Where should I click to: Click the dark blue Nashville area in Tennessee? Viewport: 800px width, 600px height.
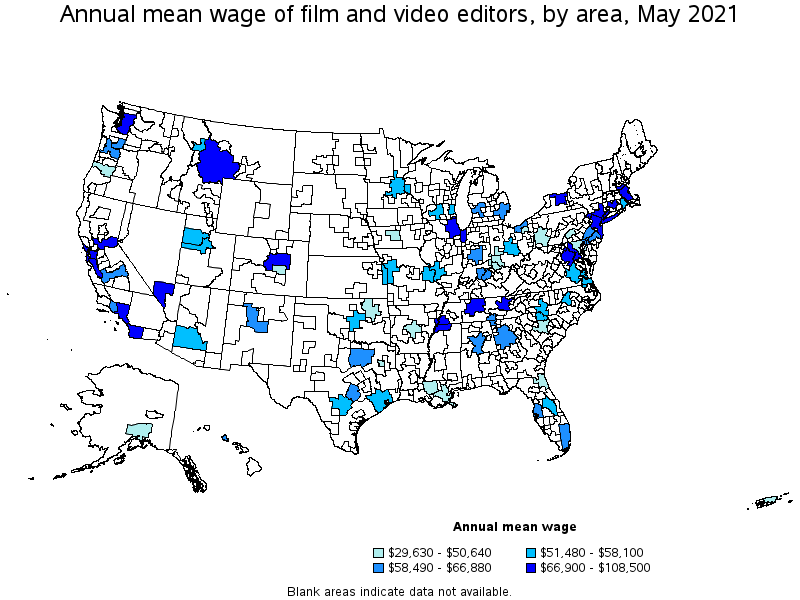tap(476, 307)
